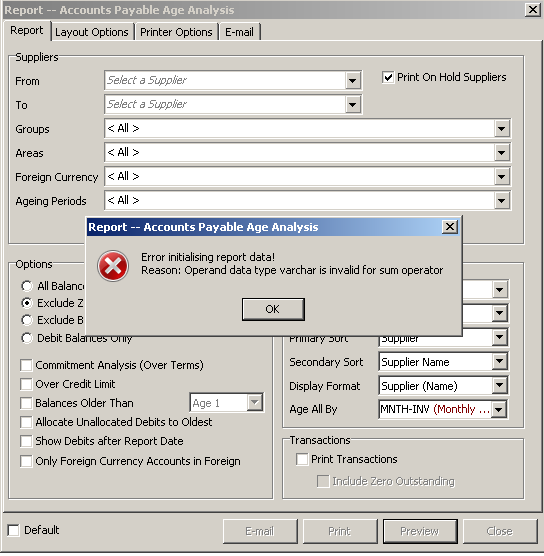
Task: Open the top dropdown right of error dialog
Action: pos(499,289)
